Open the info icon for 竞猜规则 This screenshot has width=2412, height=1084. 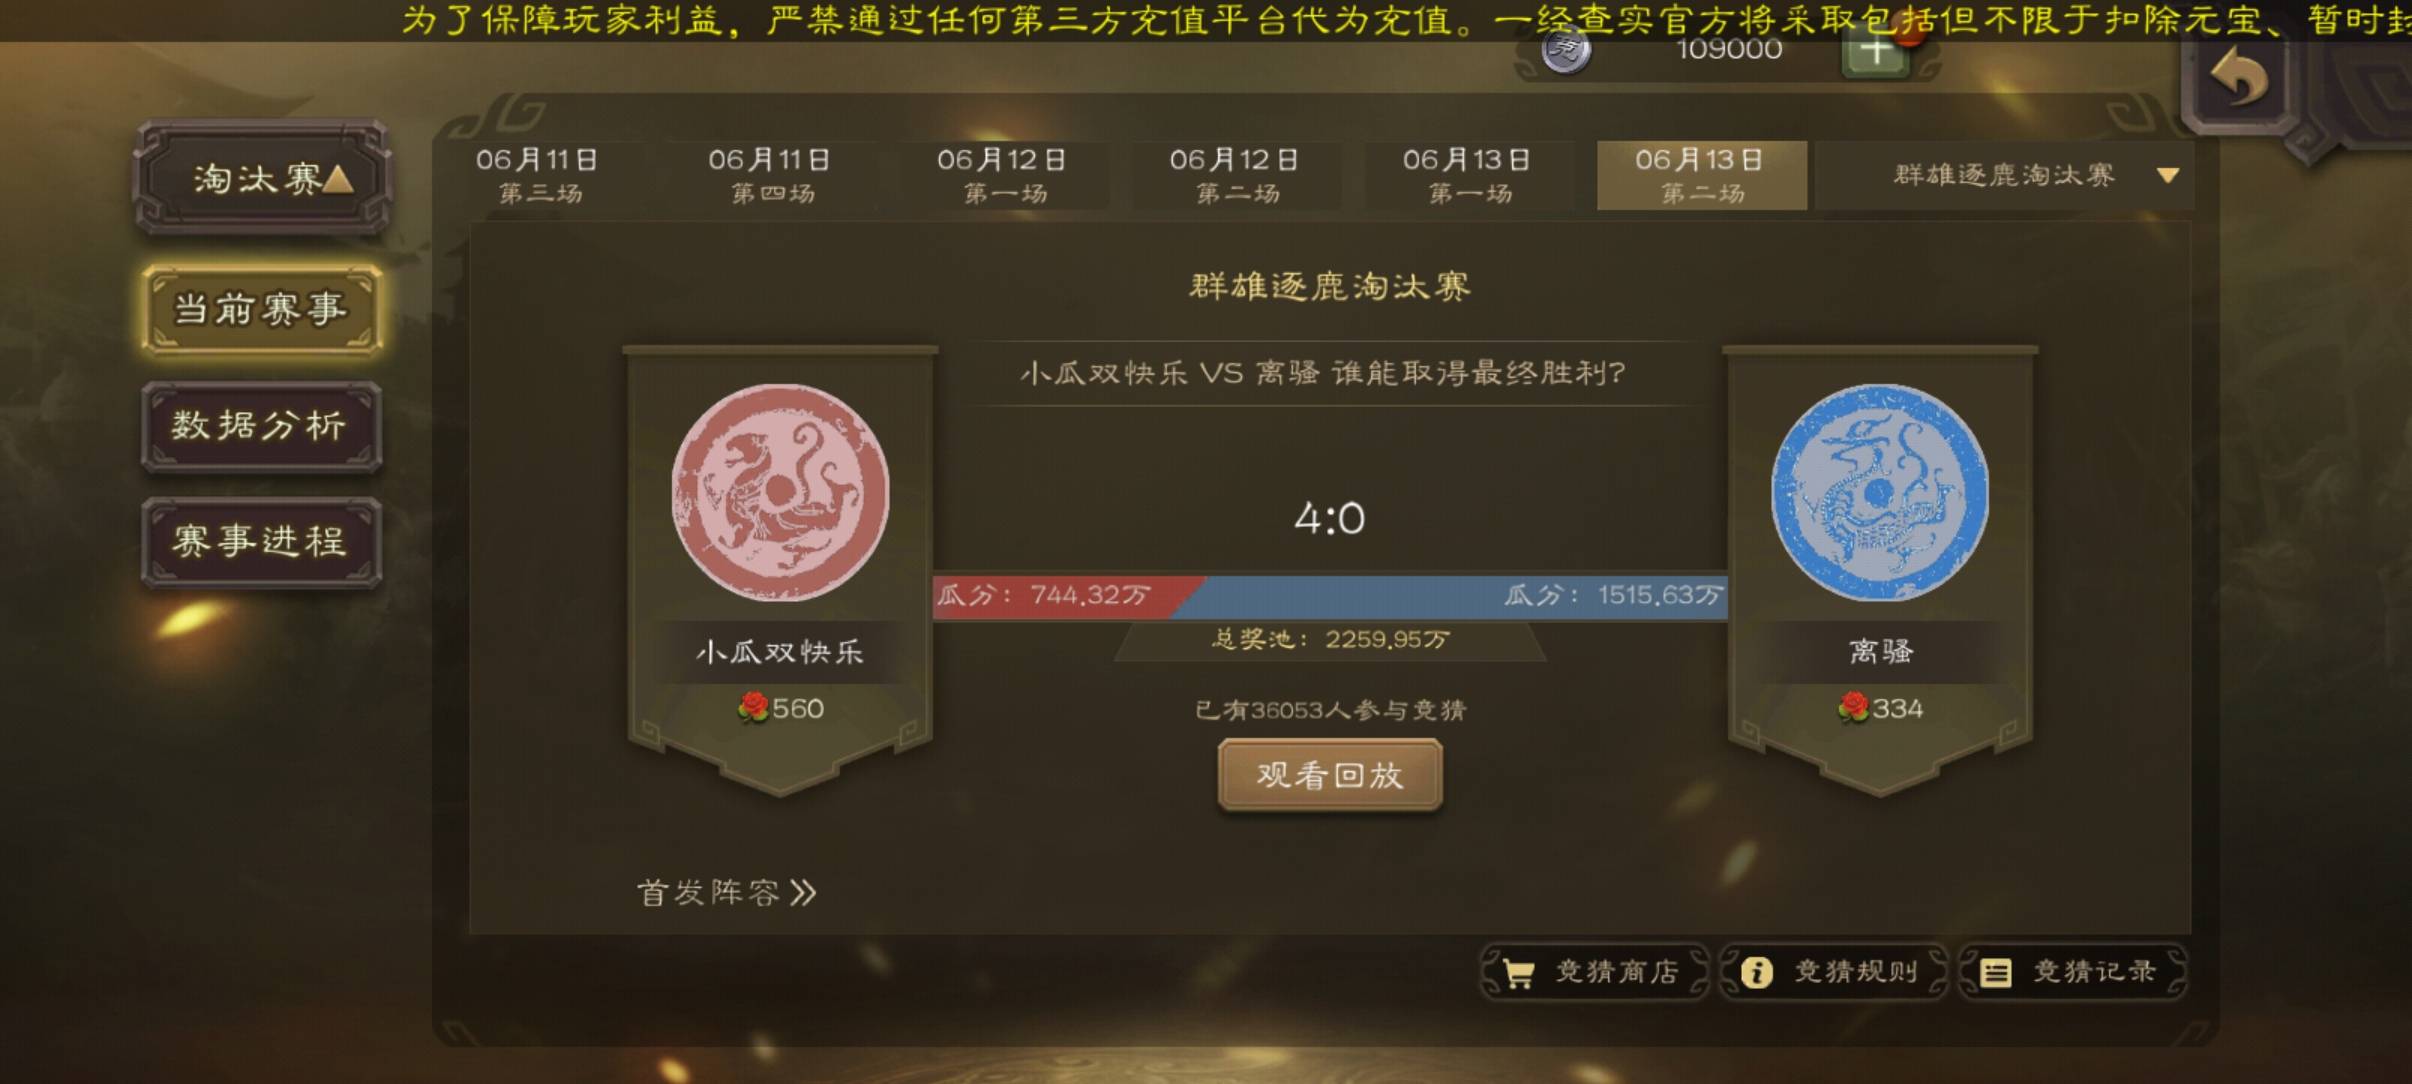click(1756, 972)
